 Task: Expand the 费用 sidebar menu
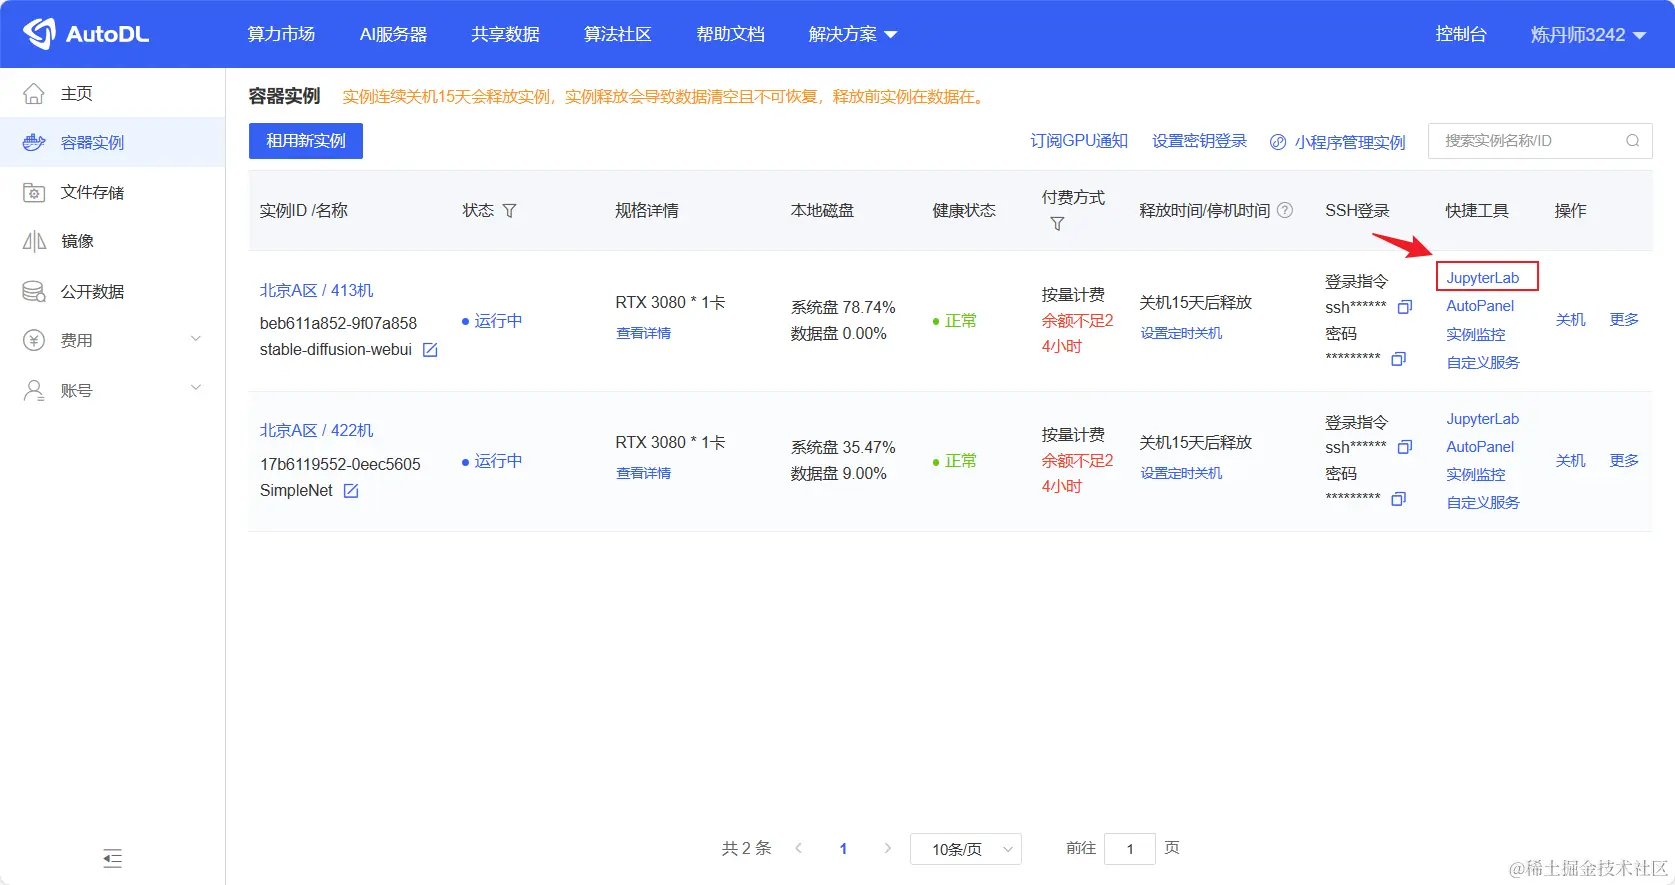tap(196, 339)
